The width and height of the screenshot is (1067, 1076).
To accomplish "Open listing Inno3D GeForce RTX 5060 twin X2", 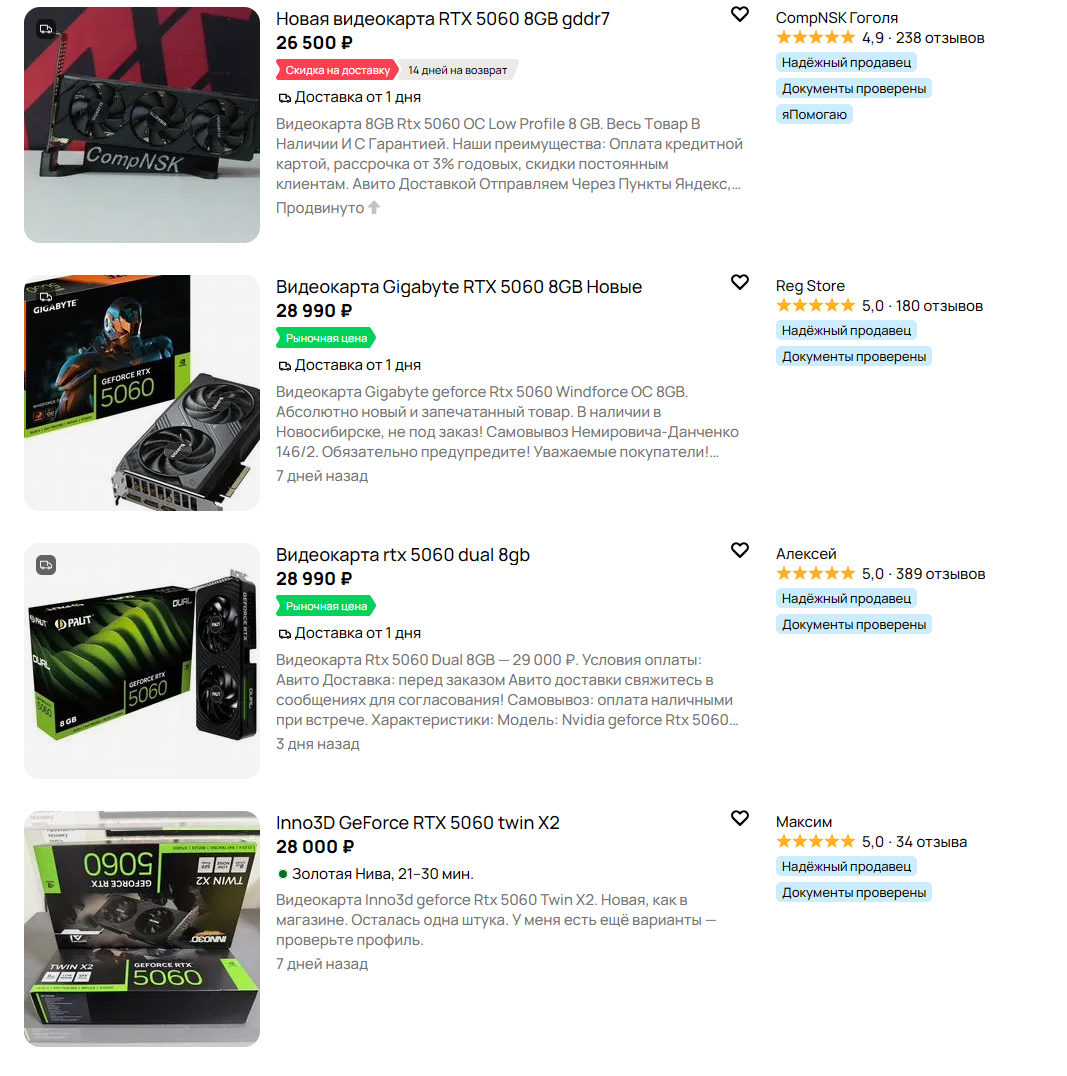I will click(418, 823).
